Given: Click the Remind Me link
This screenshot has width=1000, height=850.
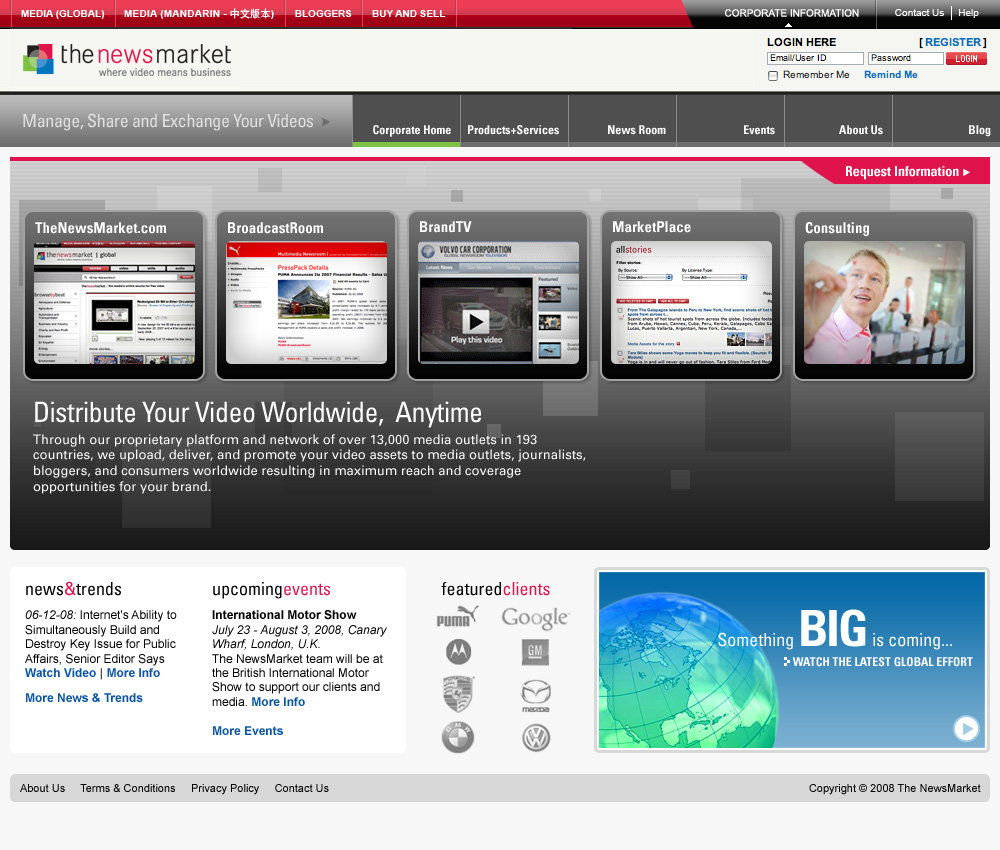Looking at the screenshot, I should [x=890, y=75].
